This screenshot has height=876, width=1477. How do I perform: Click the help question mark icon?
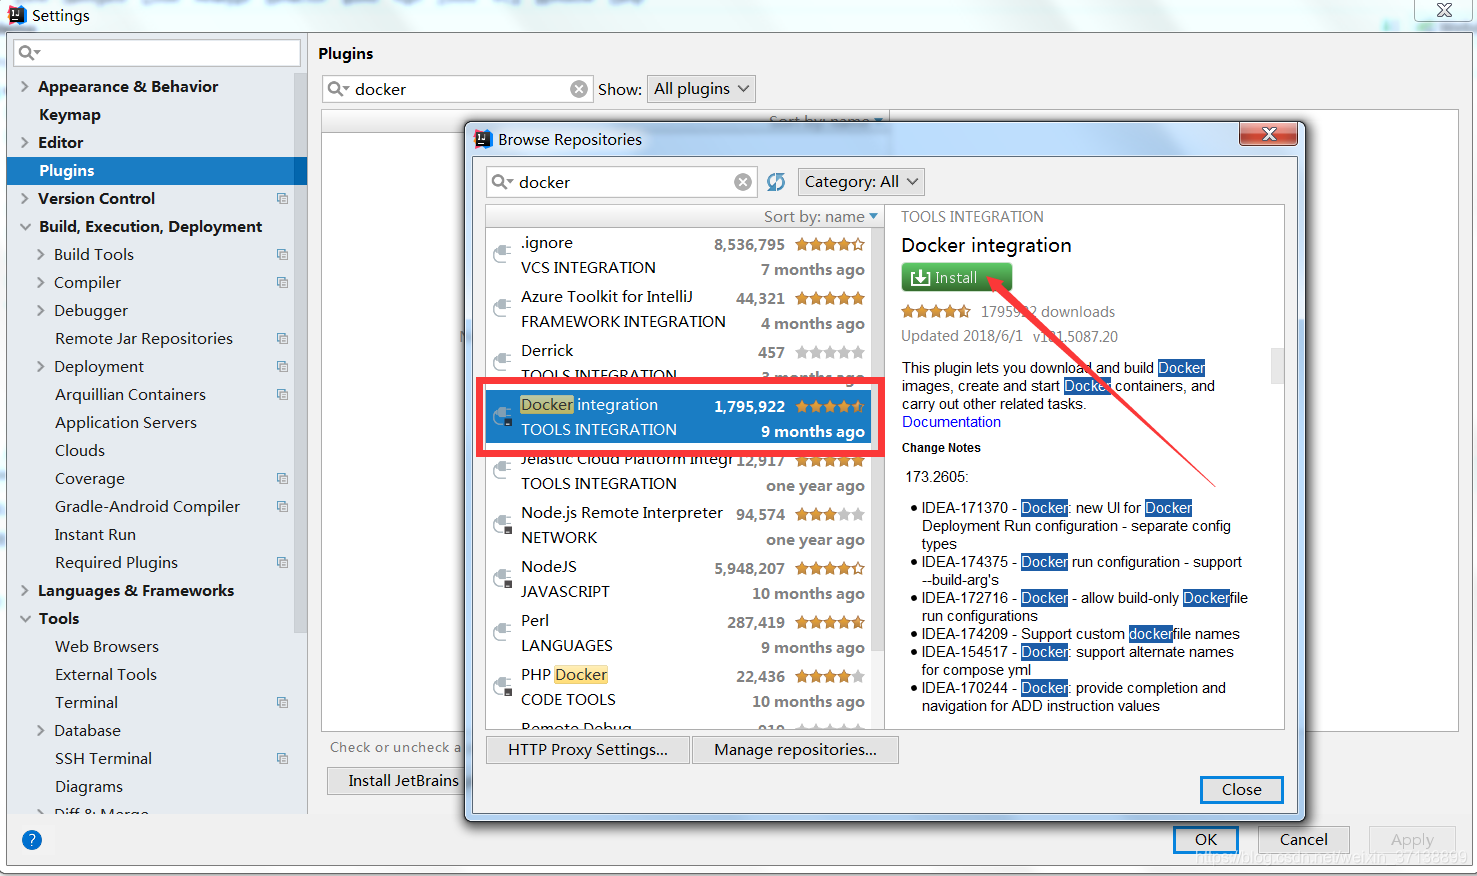32,840
